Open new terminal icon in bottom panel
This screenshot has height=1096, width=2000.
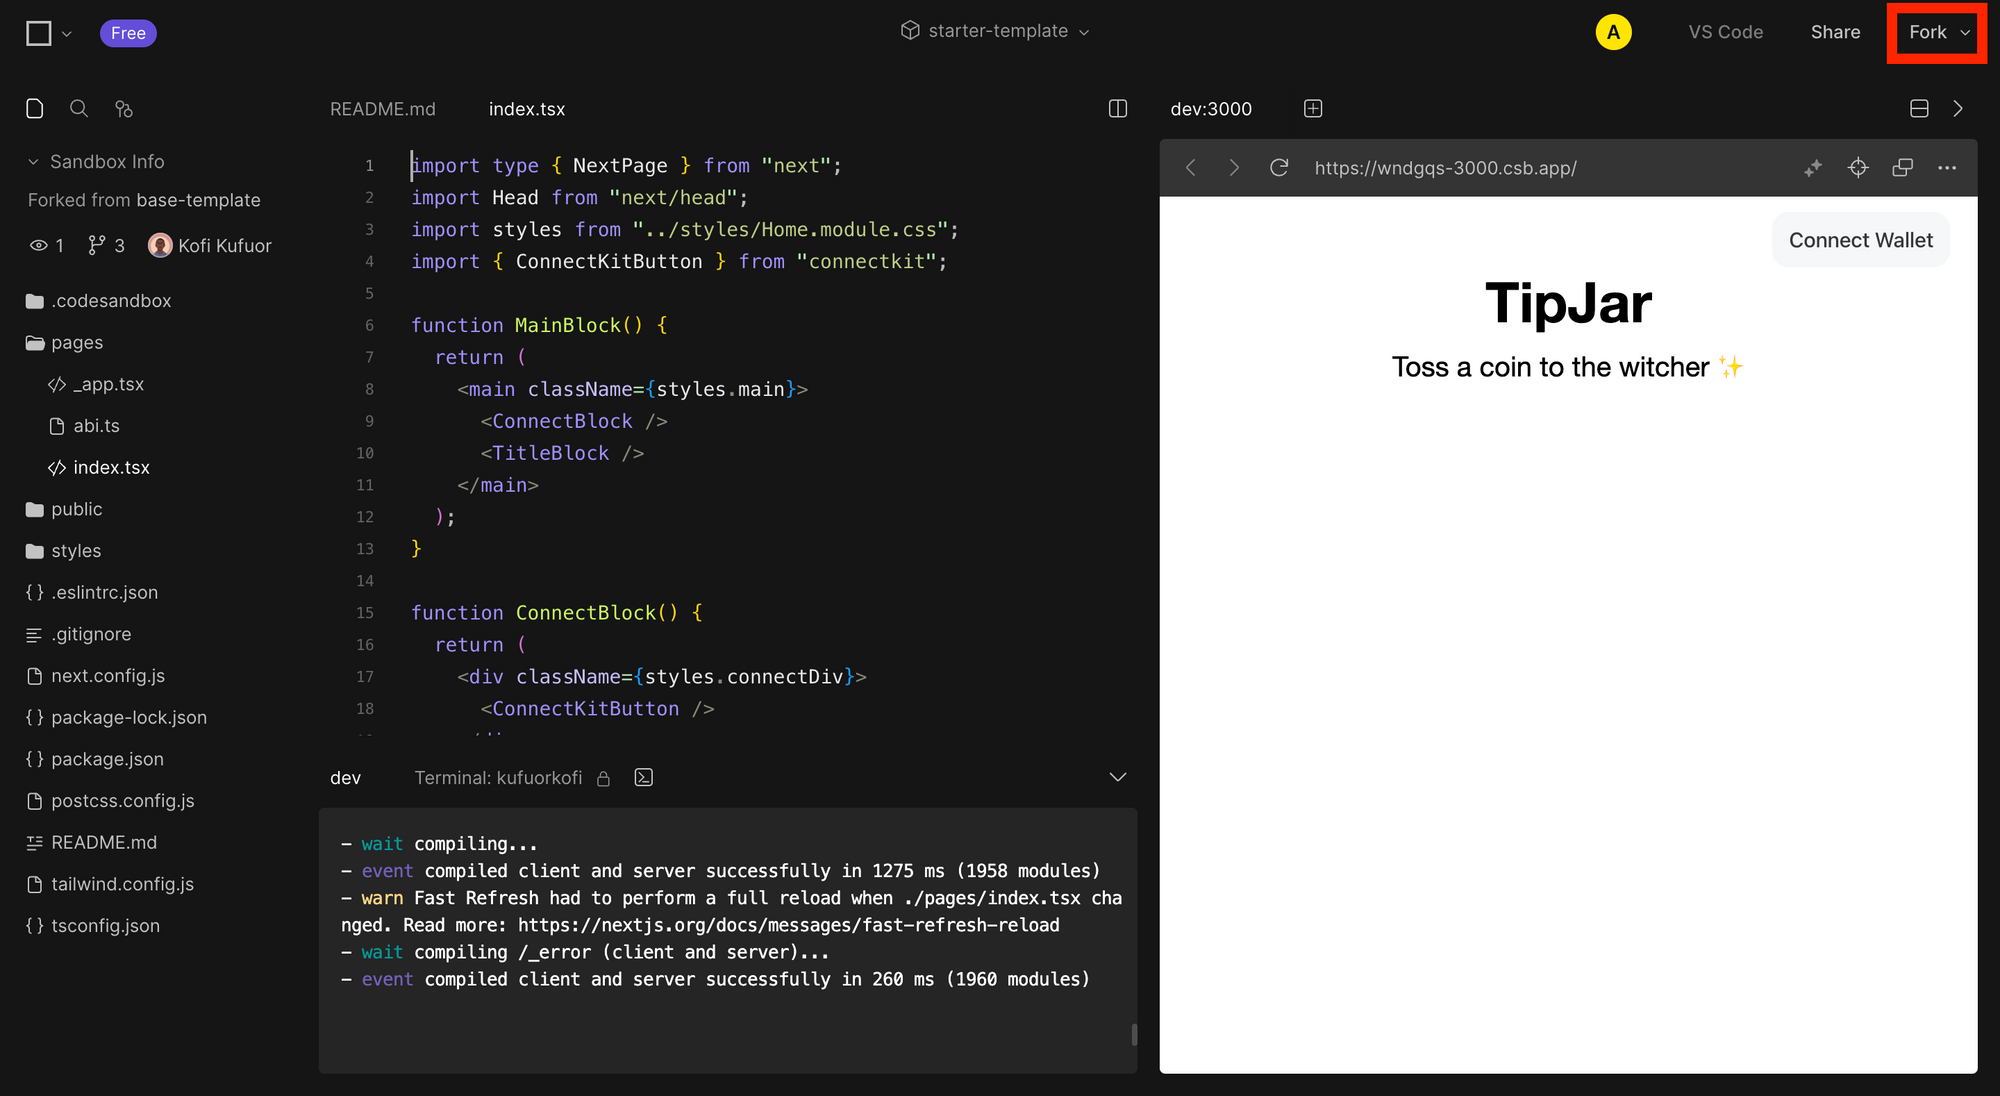[x=644, y=777]
